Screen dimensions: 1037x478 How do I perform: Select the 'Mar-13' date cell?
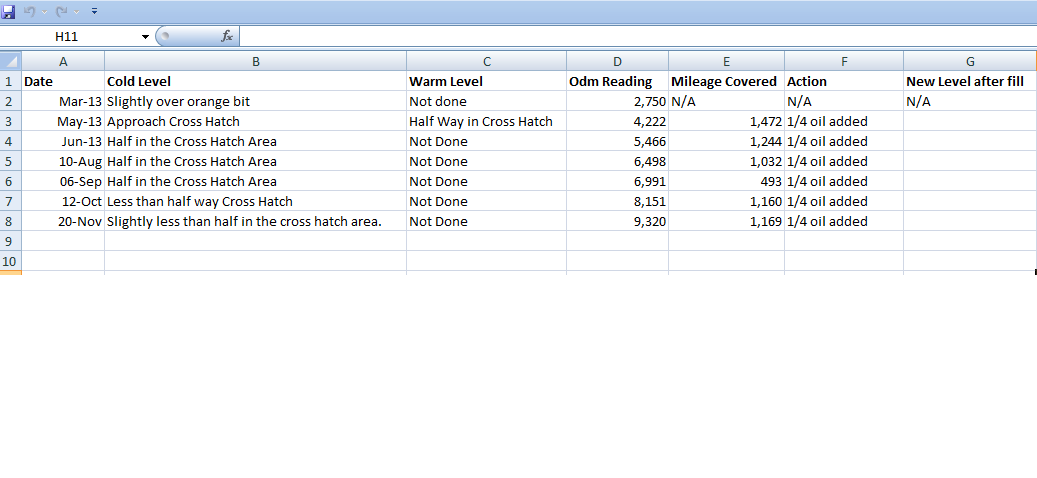[63, 101]
